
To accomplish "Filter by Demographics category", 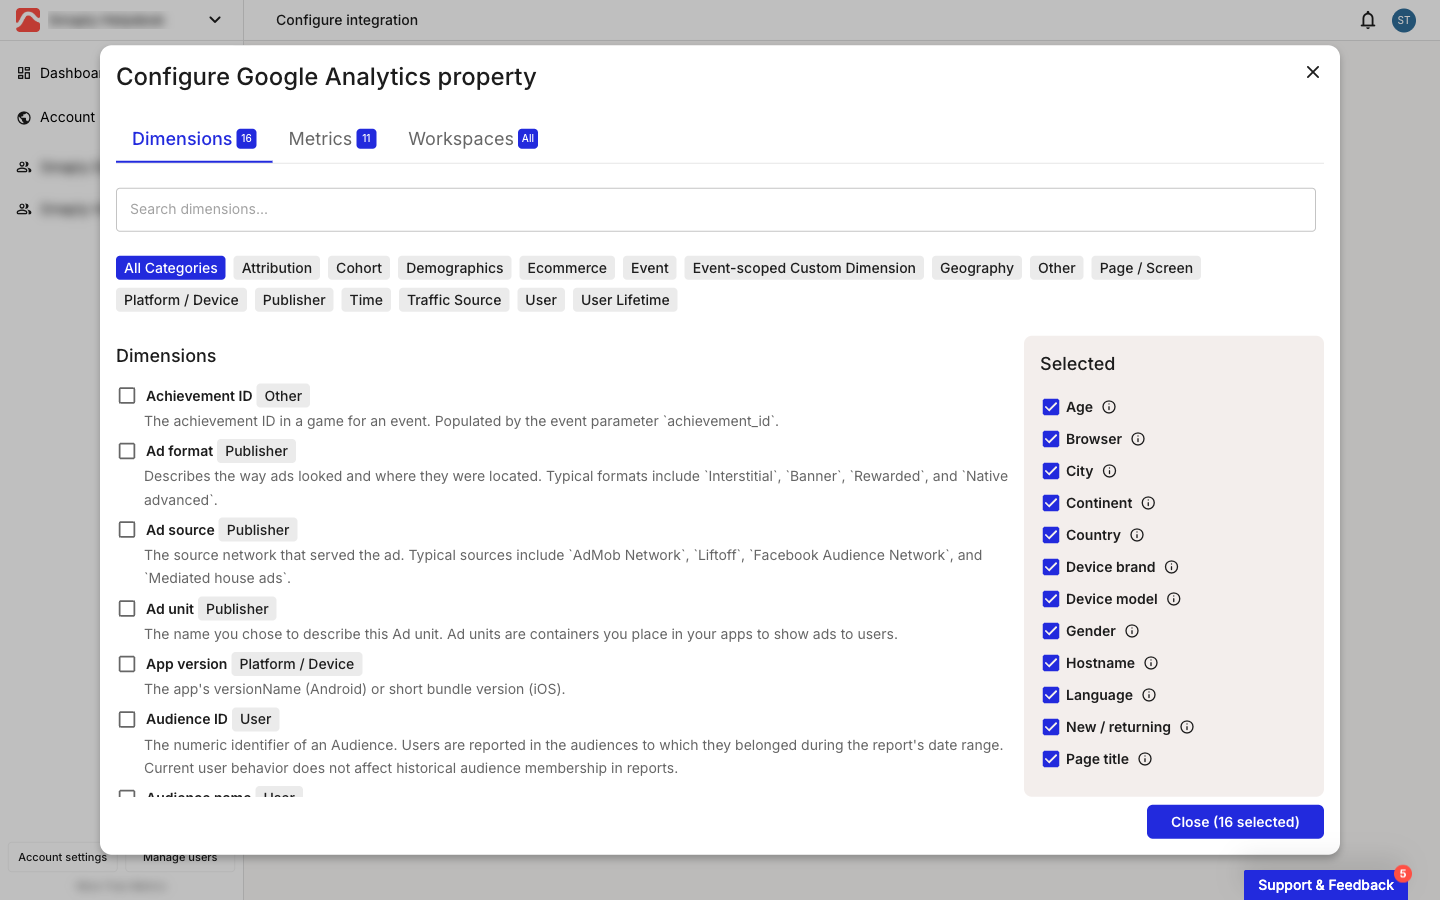I will (x=455, y=268).
